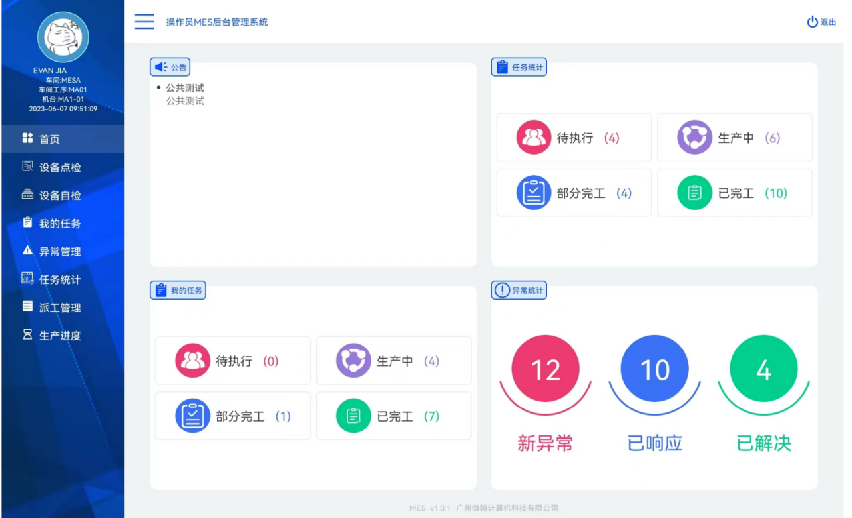This screenshot has height=518, width=852.
Task: Open 待执行 (0) in 我的任务
Action: [233, 361]
